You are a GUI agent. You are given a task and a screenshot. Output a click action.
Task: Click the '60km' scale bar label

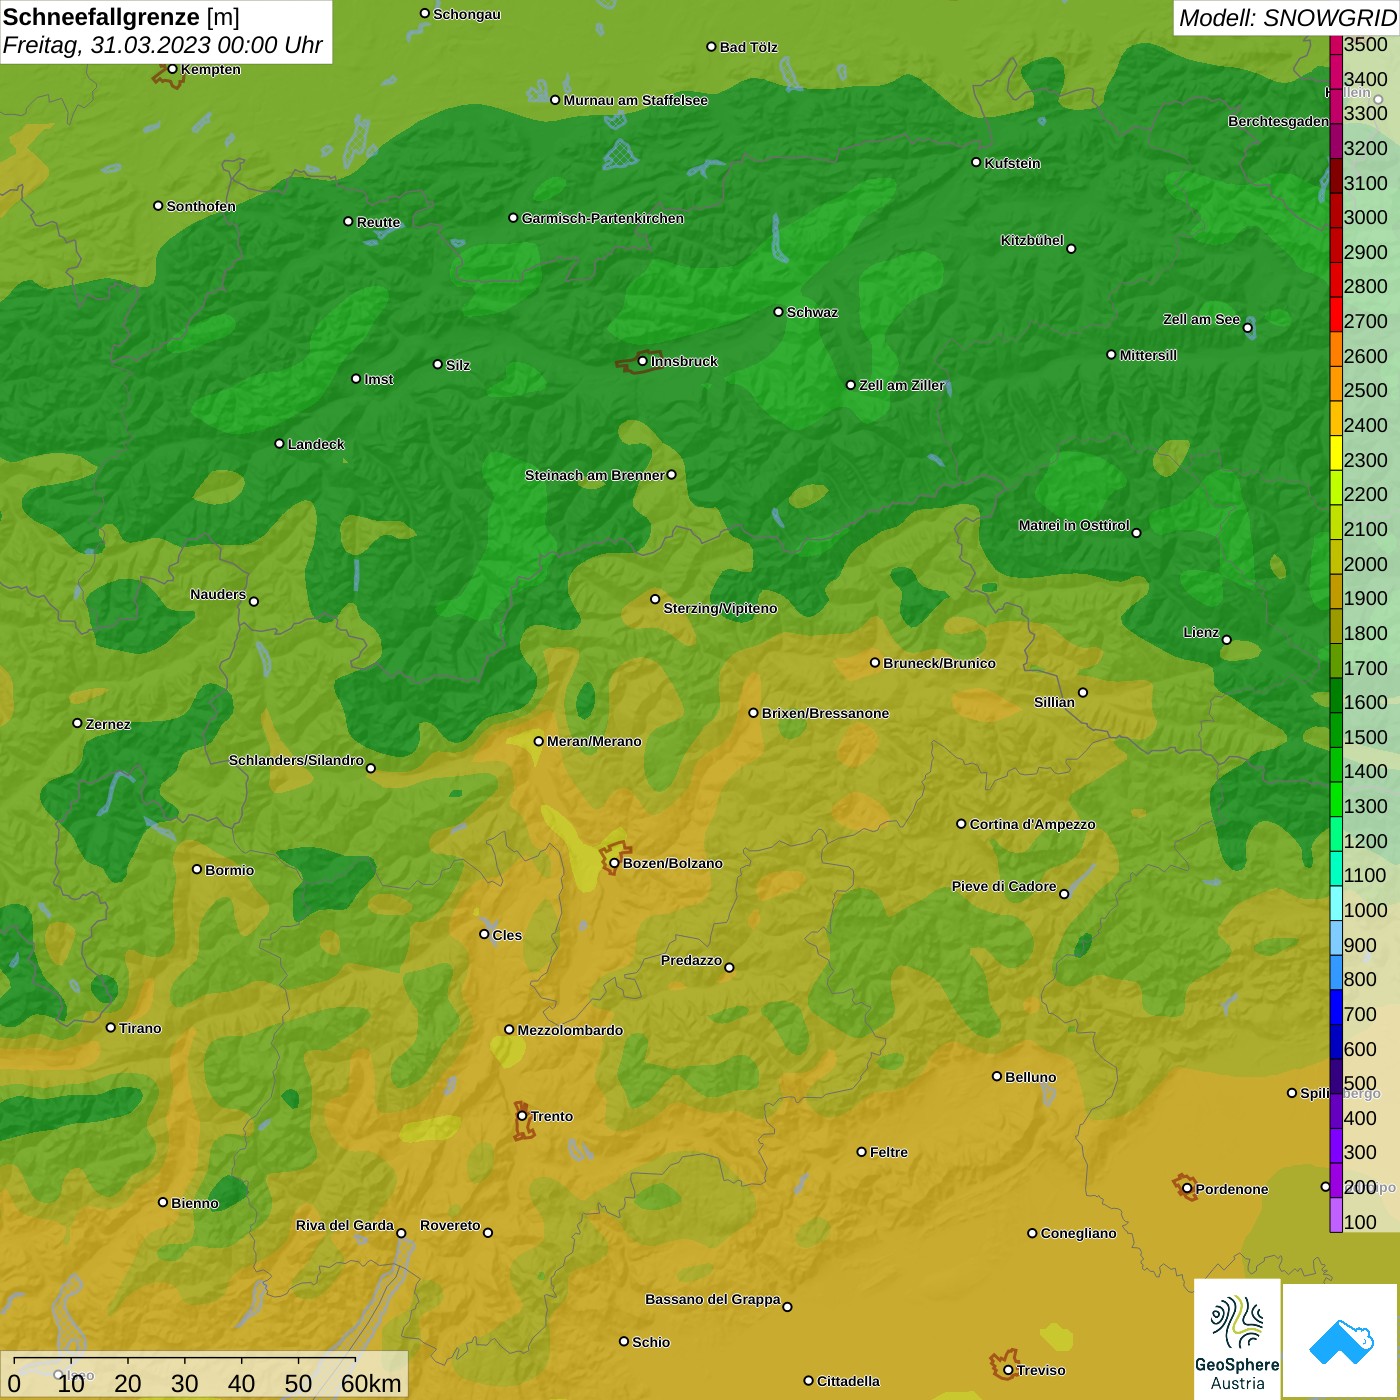tap(371, 1383)
